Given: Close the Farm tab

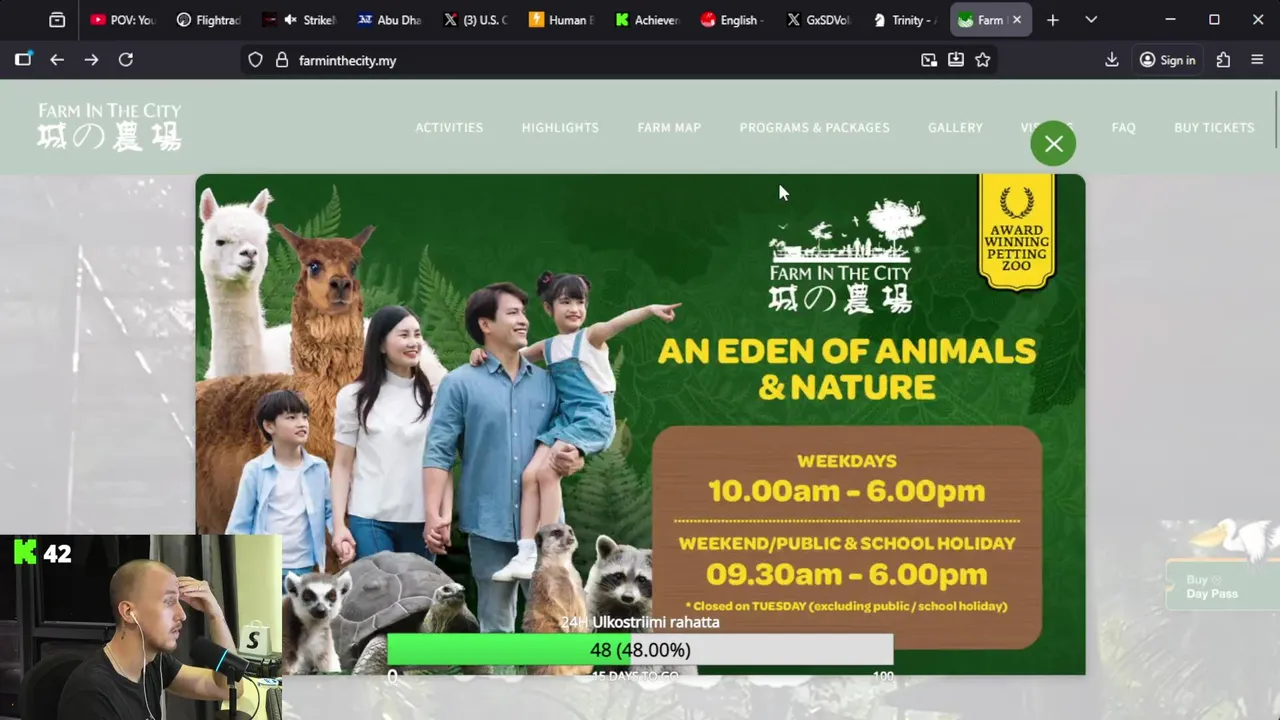Looking at the screenshot, I should [x=1017, y=20].
